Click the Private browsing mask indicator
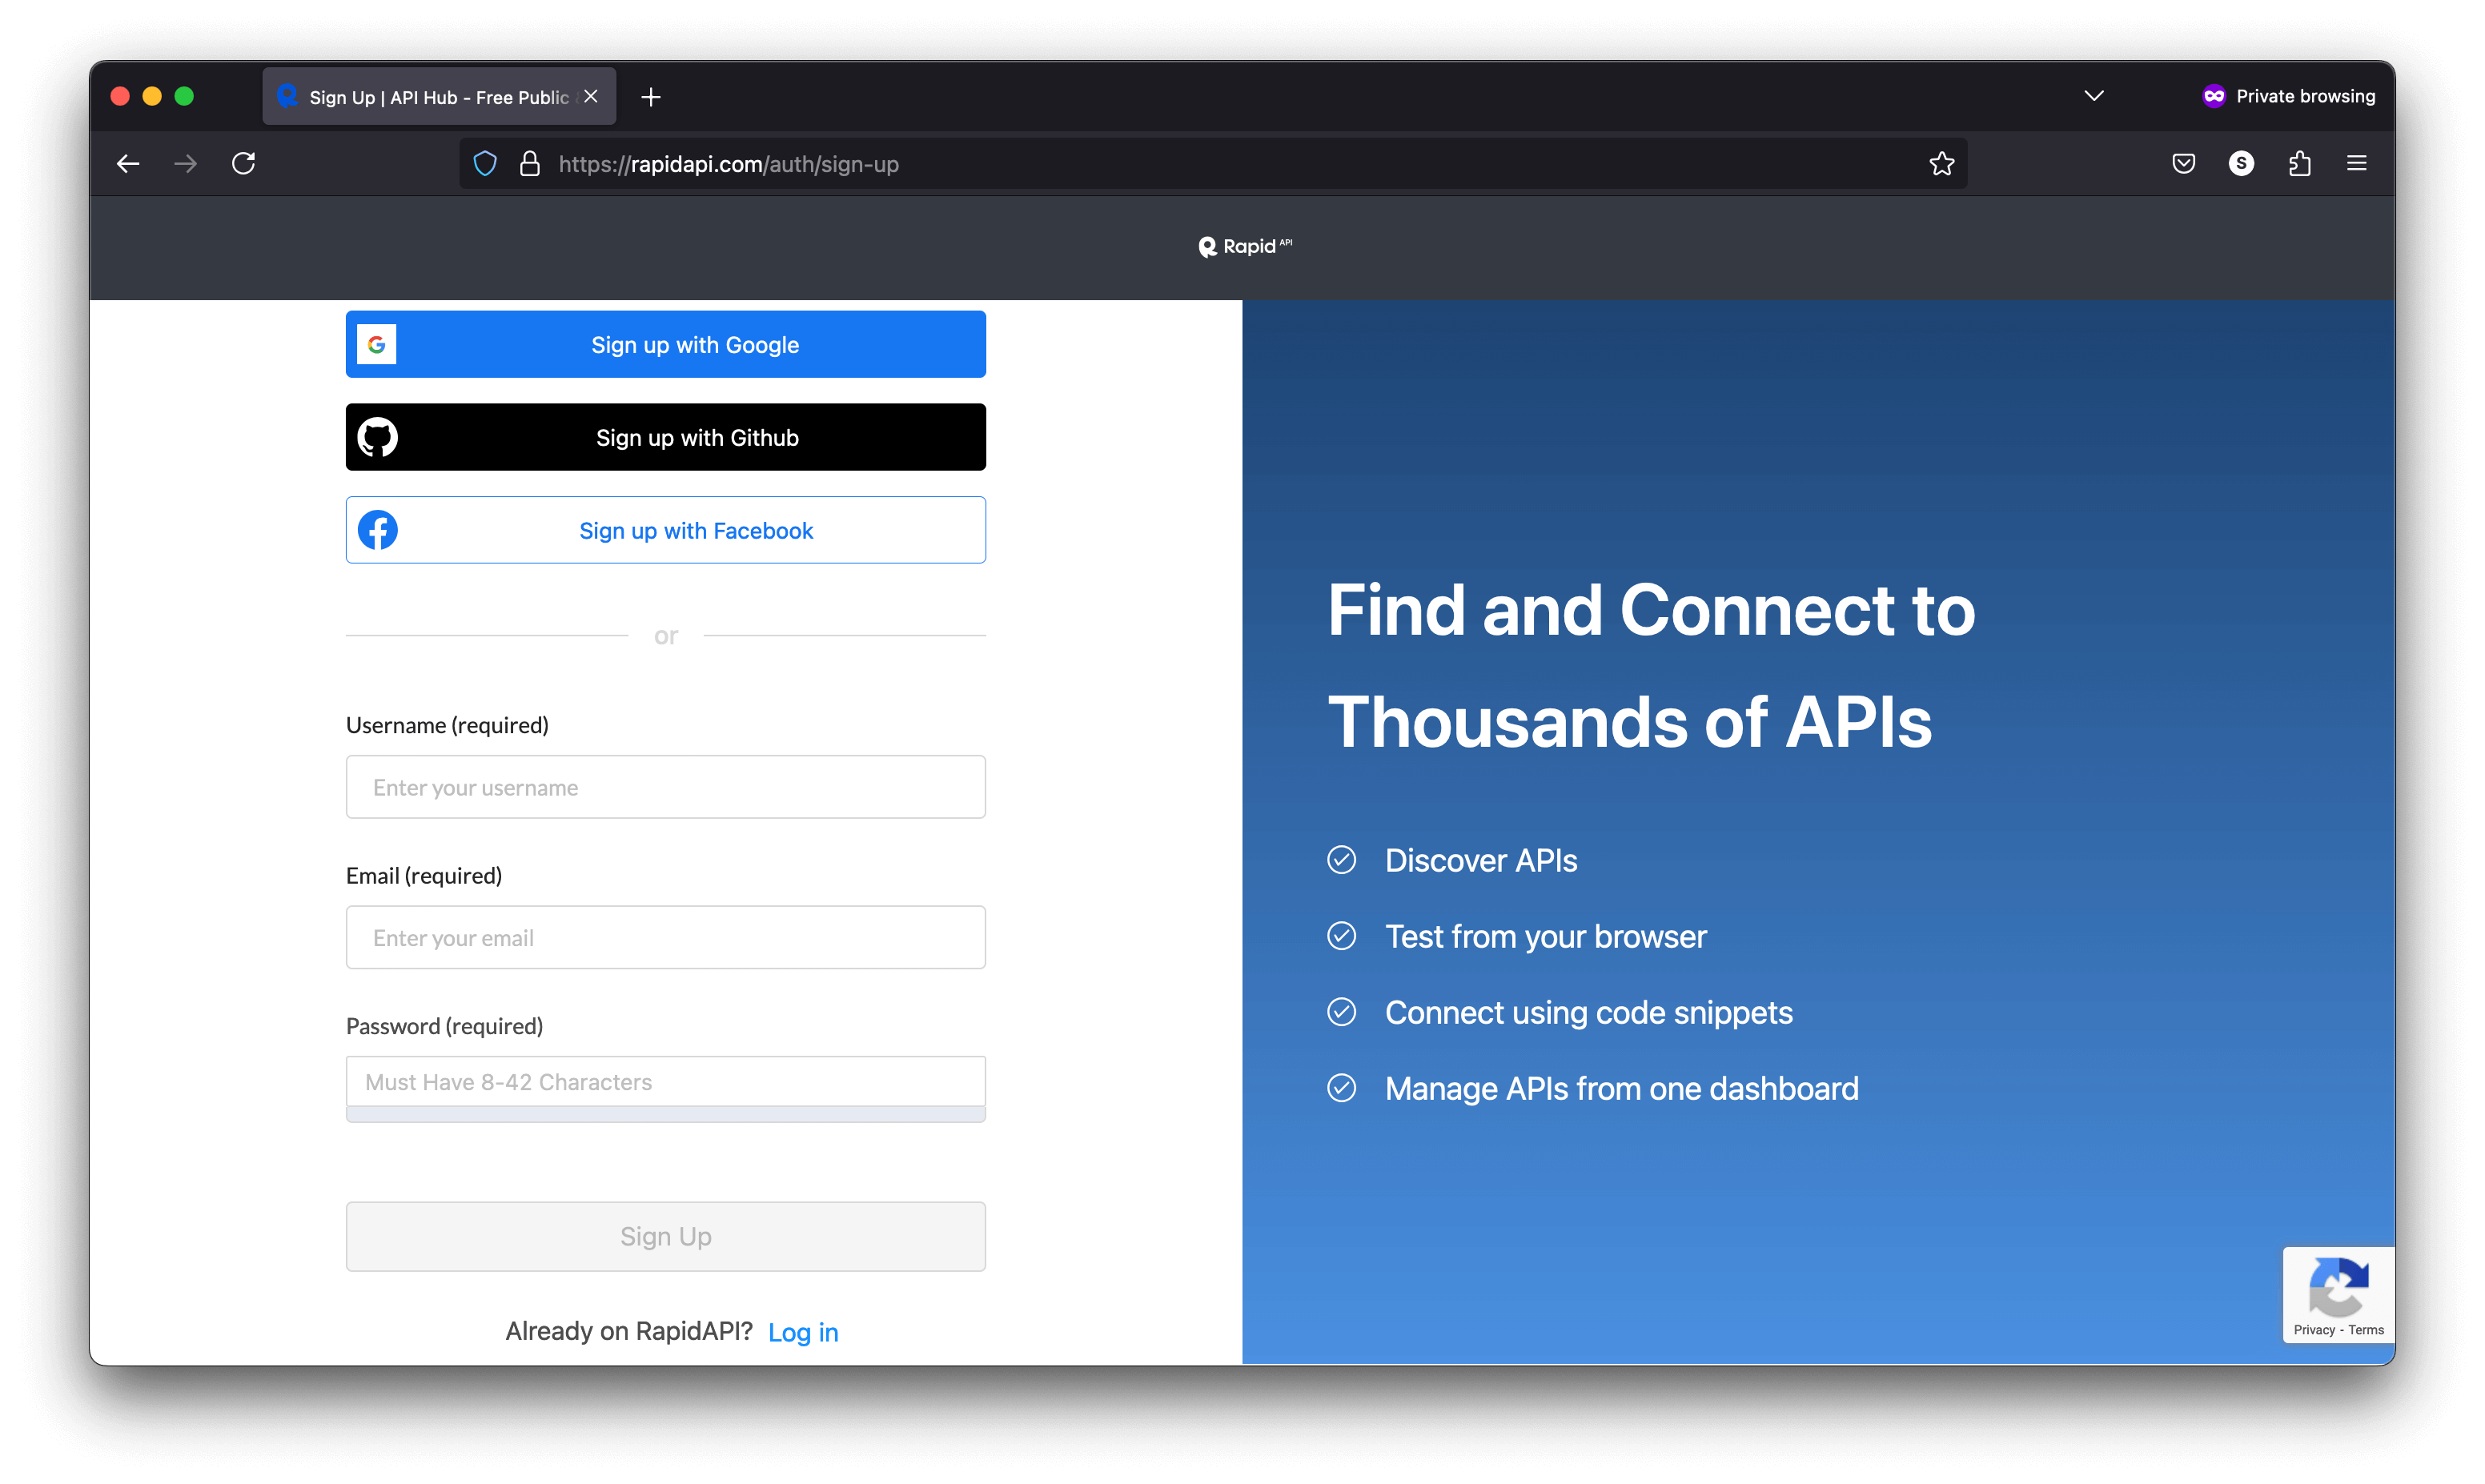Viewport: 2485px width, 1484px height. (x=2213, y=95)
